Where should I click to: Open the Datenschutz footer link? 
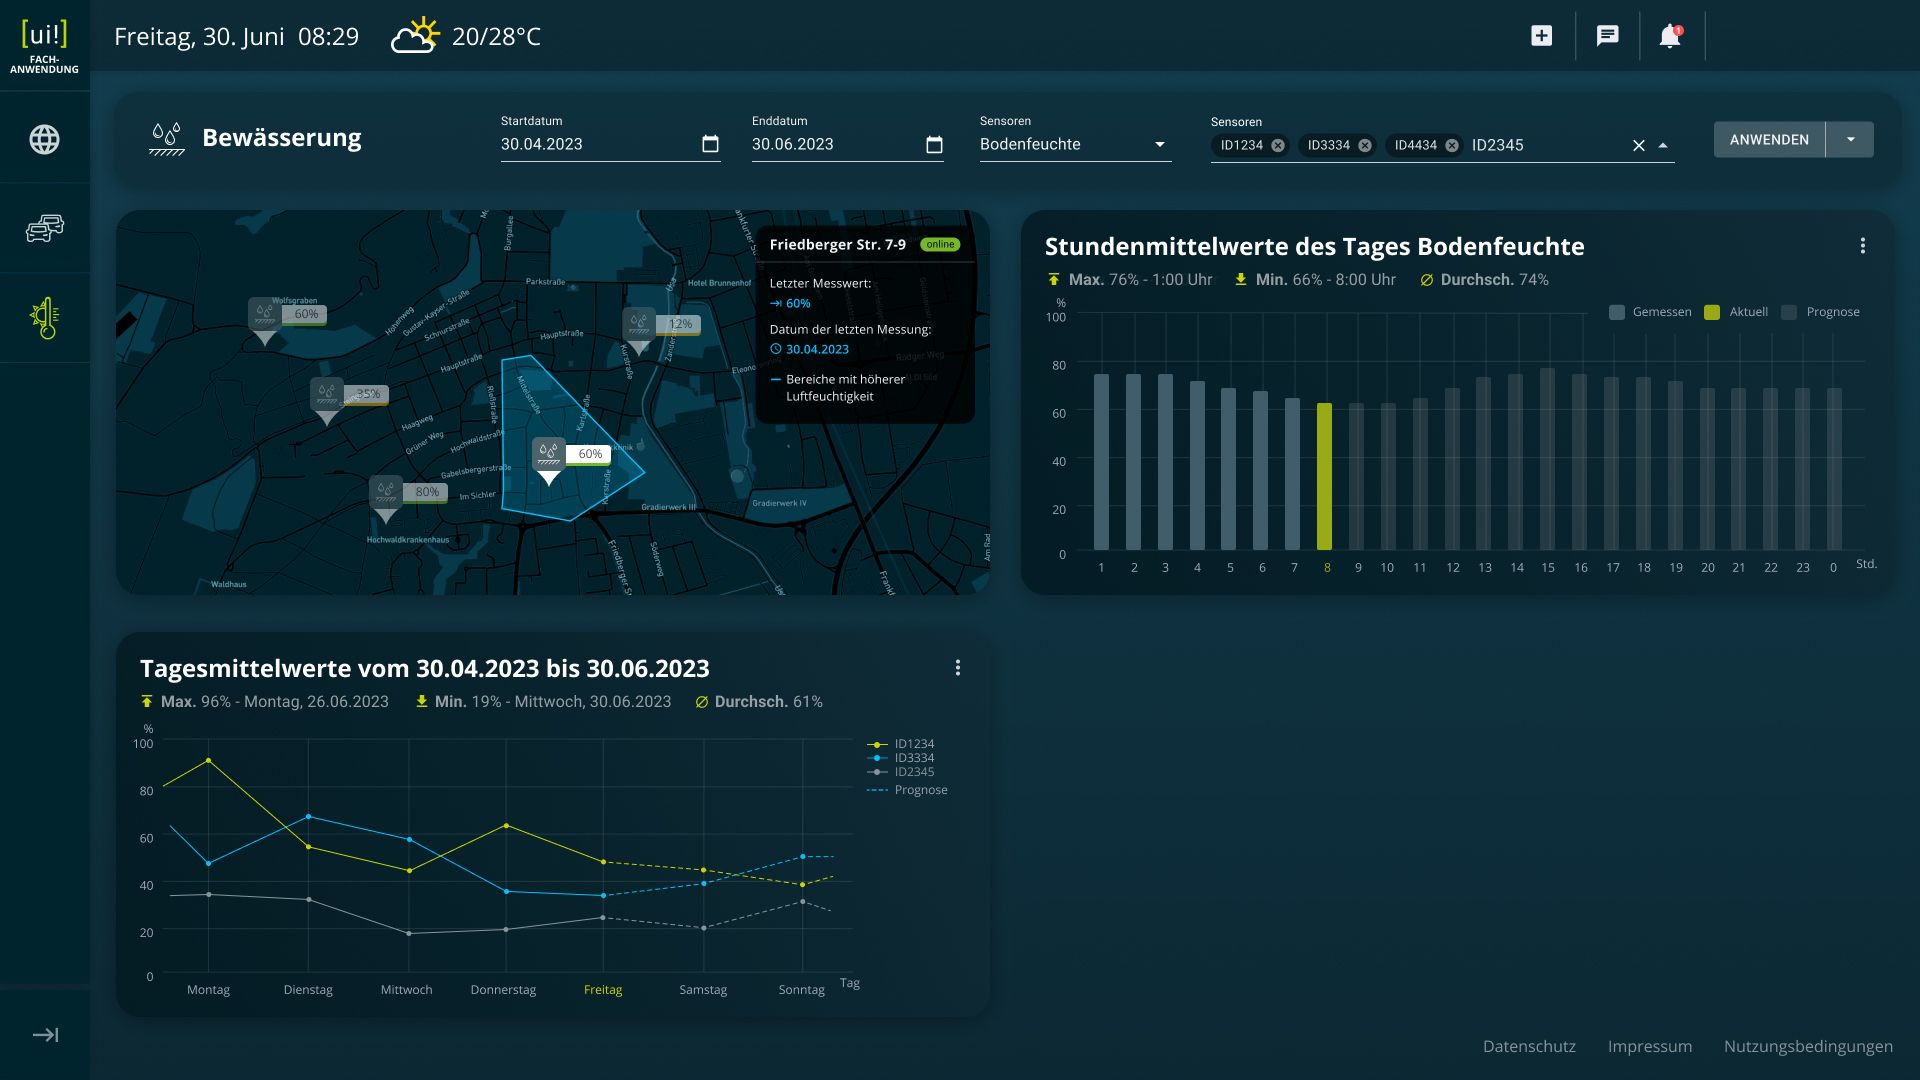(1529, 1046)
